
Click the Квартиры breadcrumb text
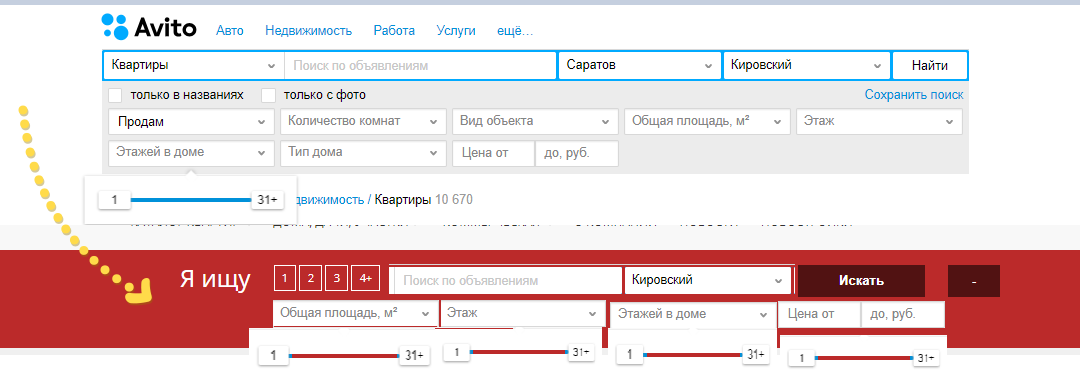(x=403, y=200)
